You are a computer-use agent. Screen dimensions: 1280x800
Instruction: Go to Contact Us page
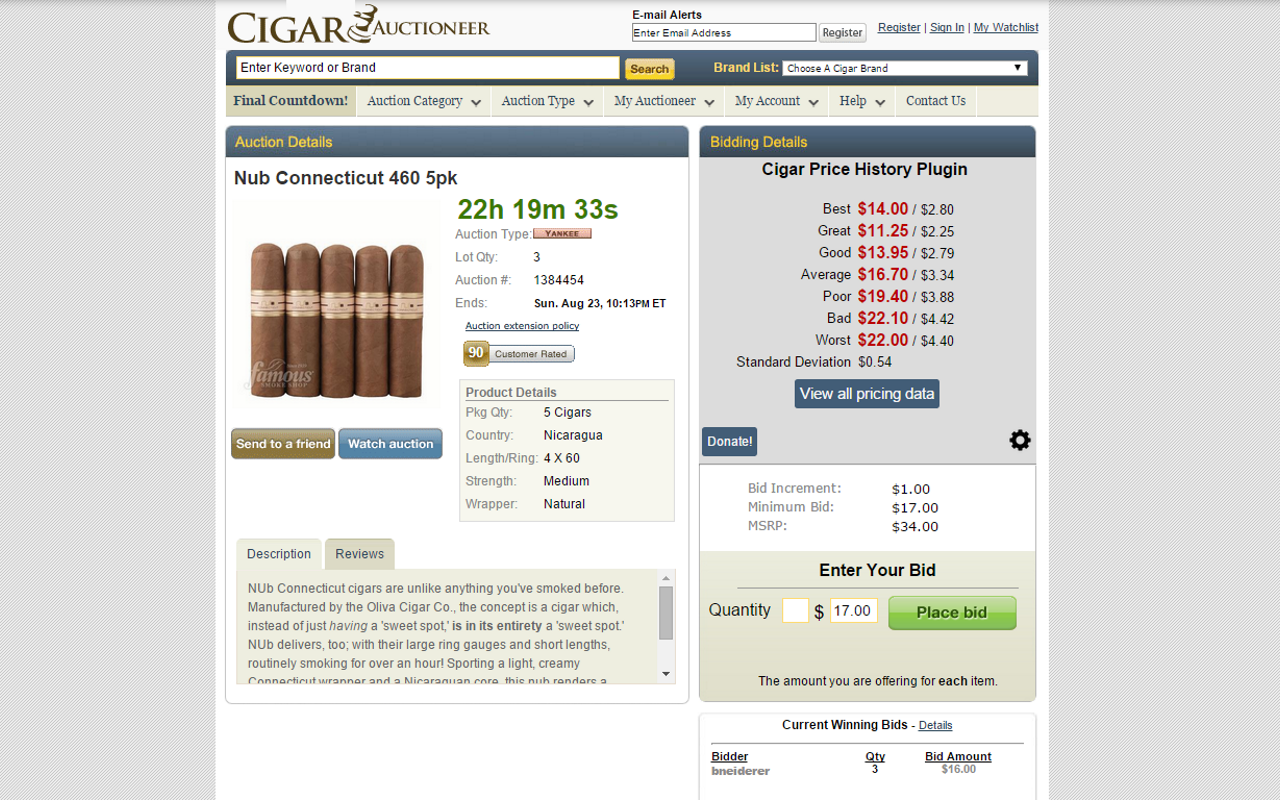point(936,101)
